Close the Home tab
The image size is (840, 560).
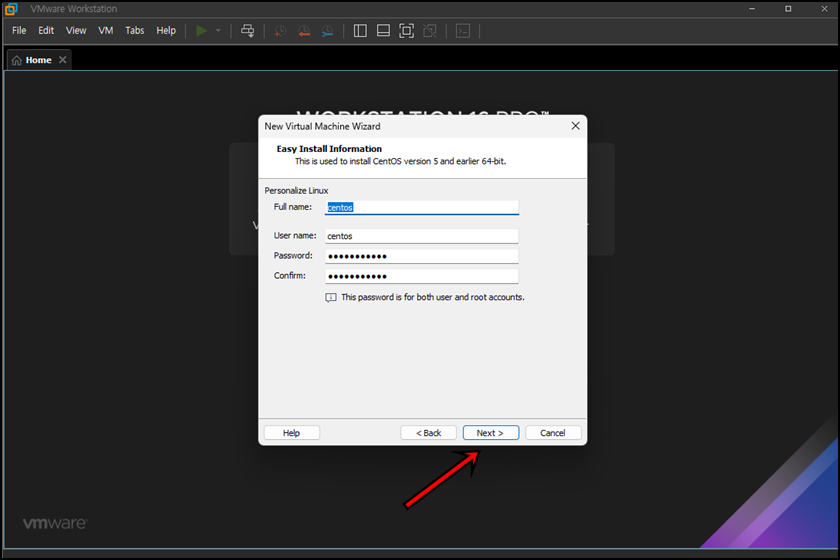click(63, 59)
